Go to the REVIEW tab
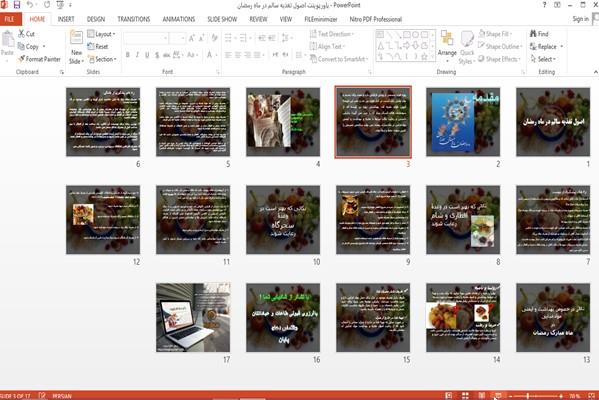599x400 pixels. pos(259,19)
